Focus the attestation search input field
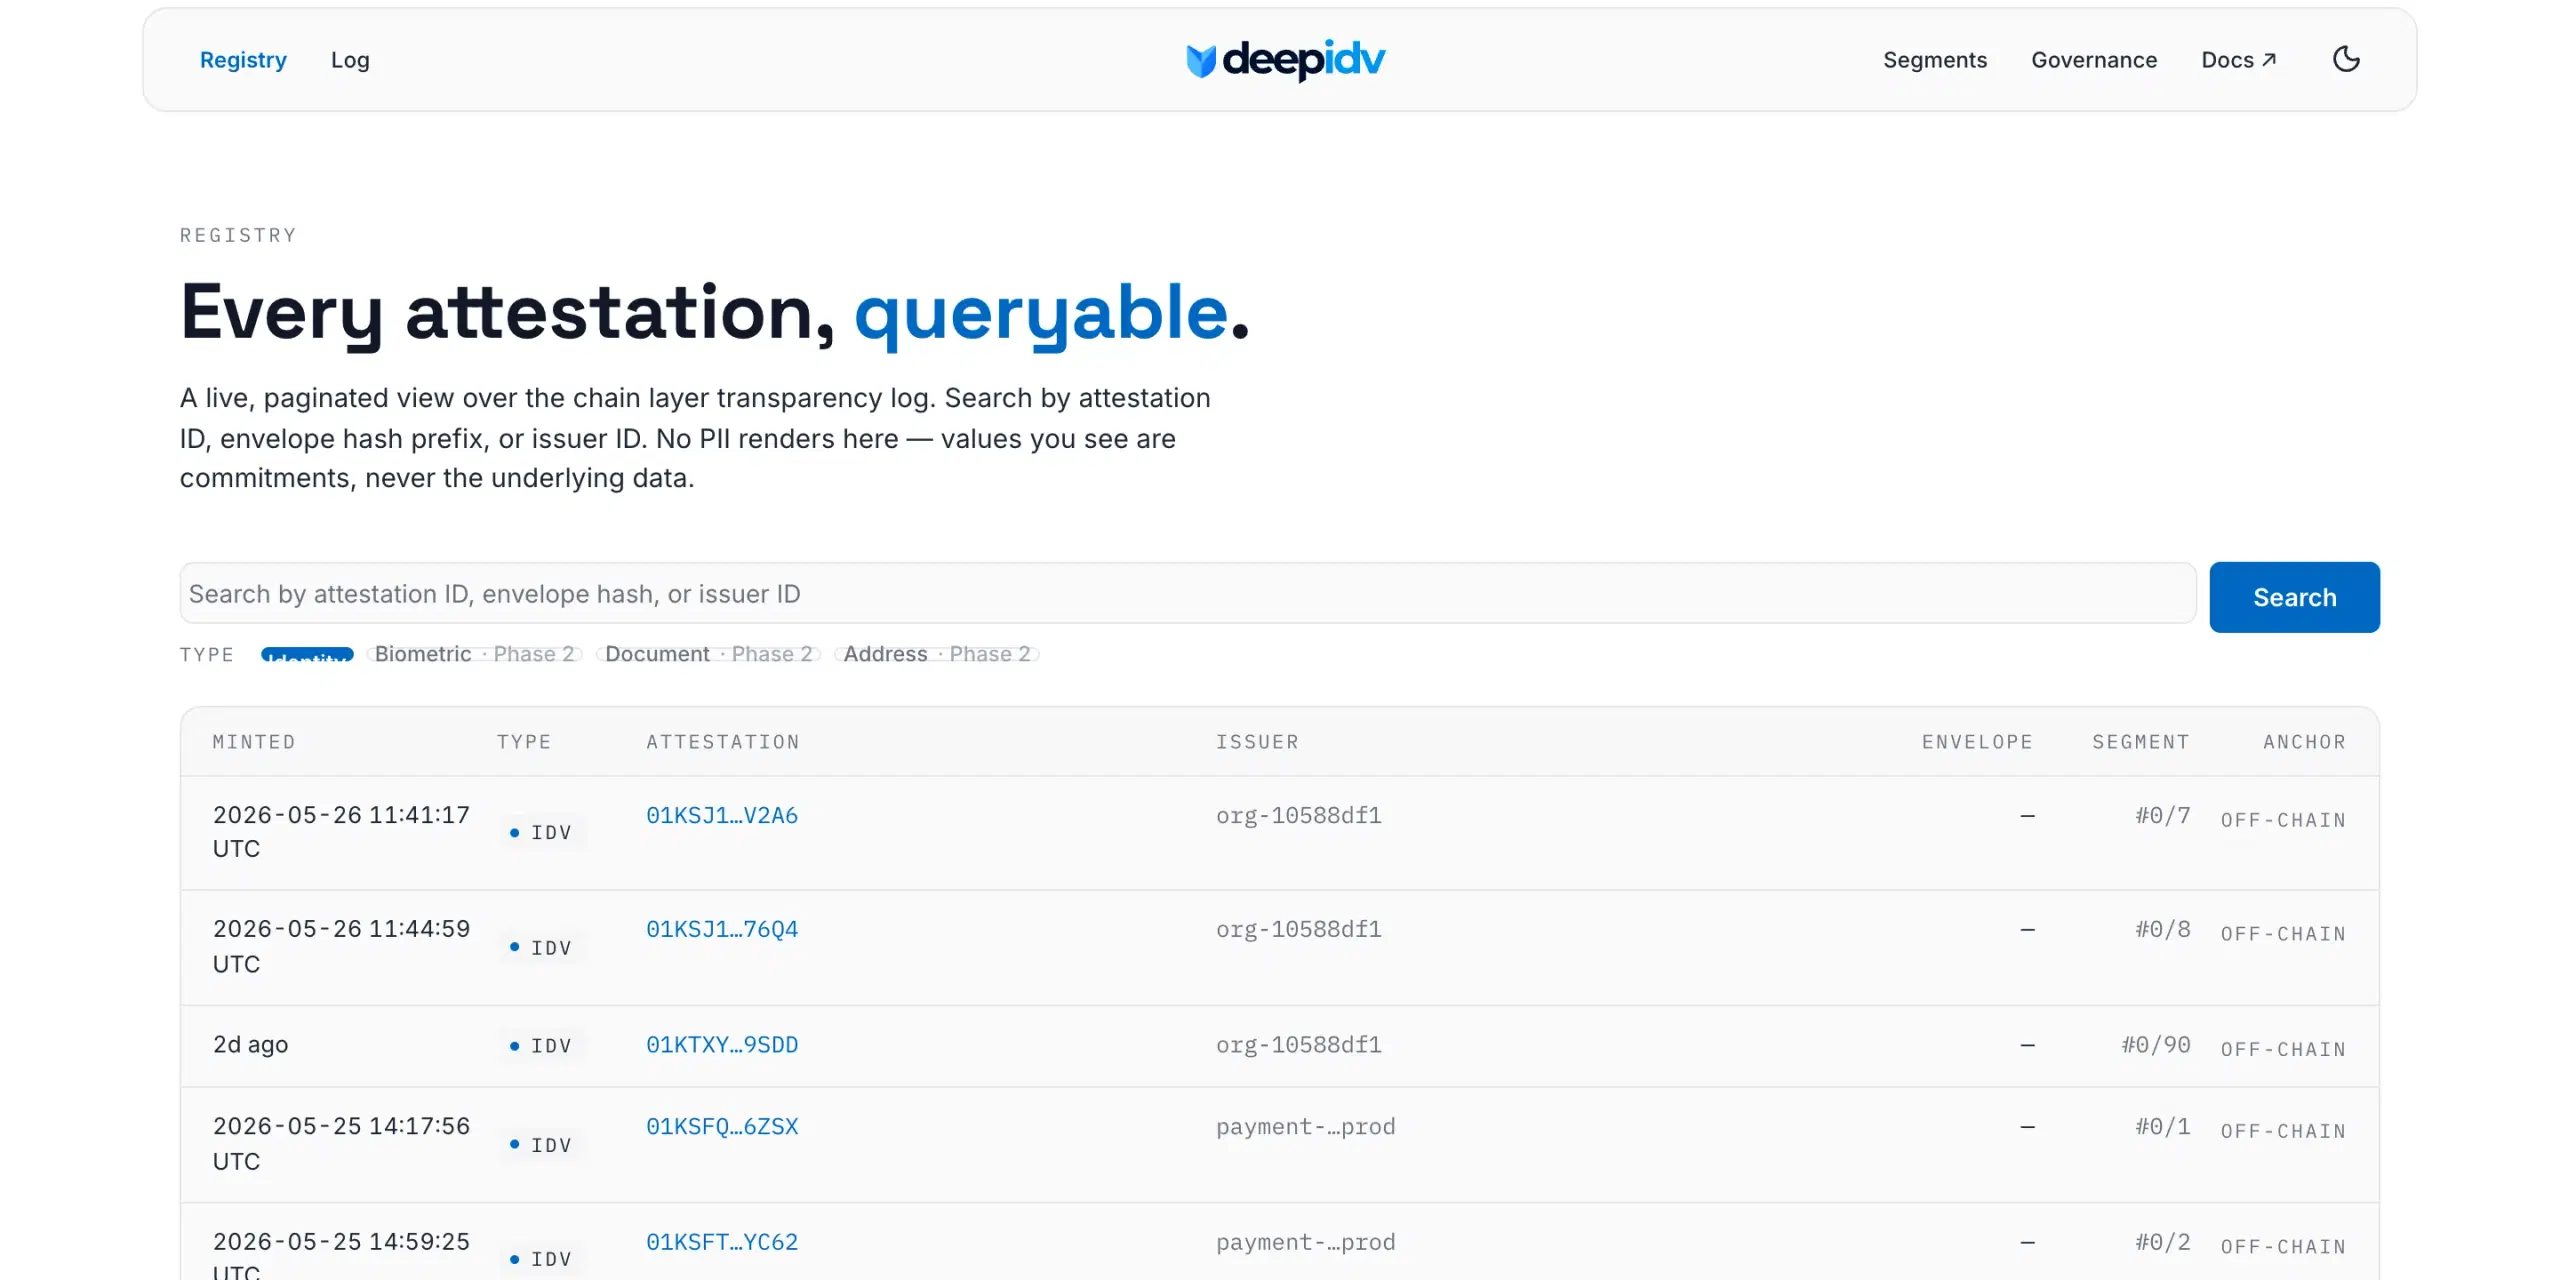Viewport: 2560px width, 1280px height. 1188,594
